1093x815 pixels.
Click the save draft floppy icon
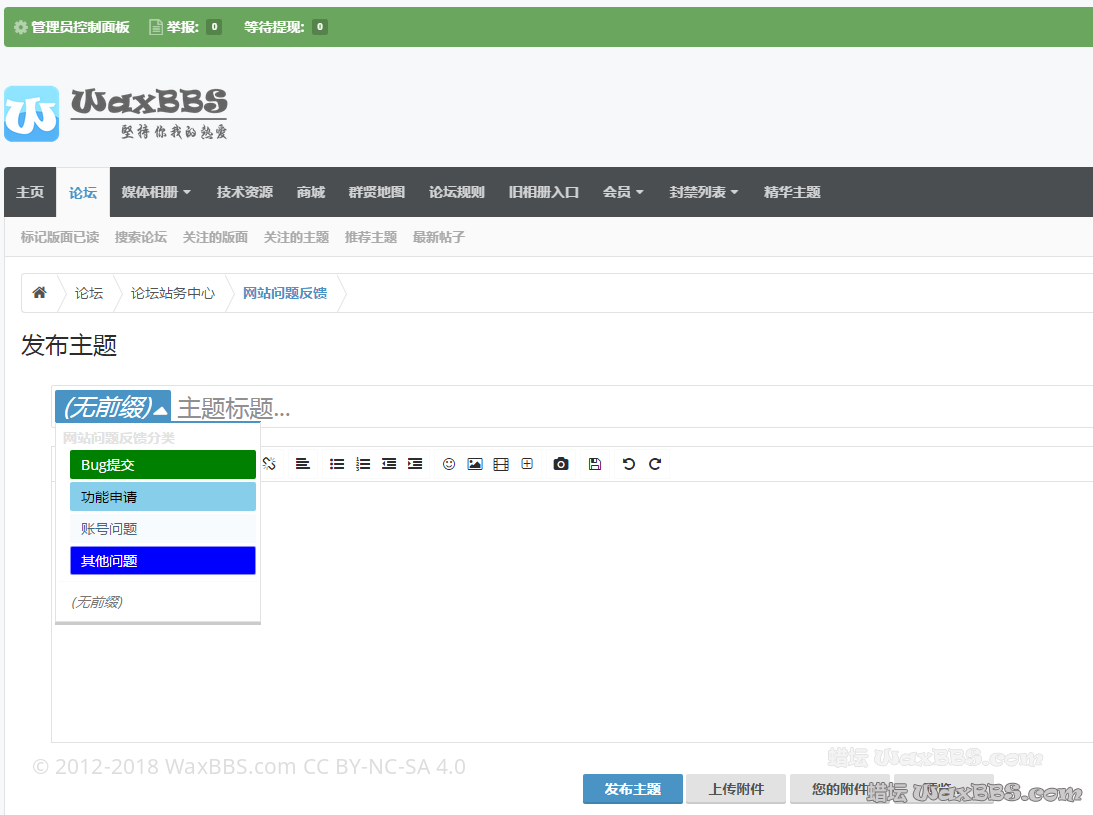(x=595, y=464)
